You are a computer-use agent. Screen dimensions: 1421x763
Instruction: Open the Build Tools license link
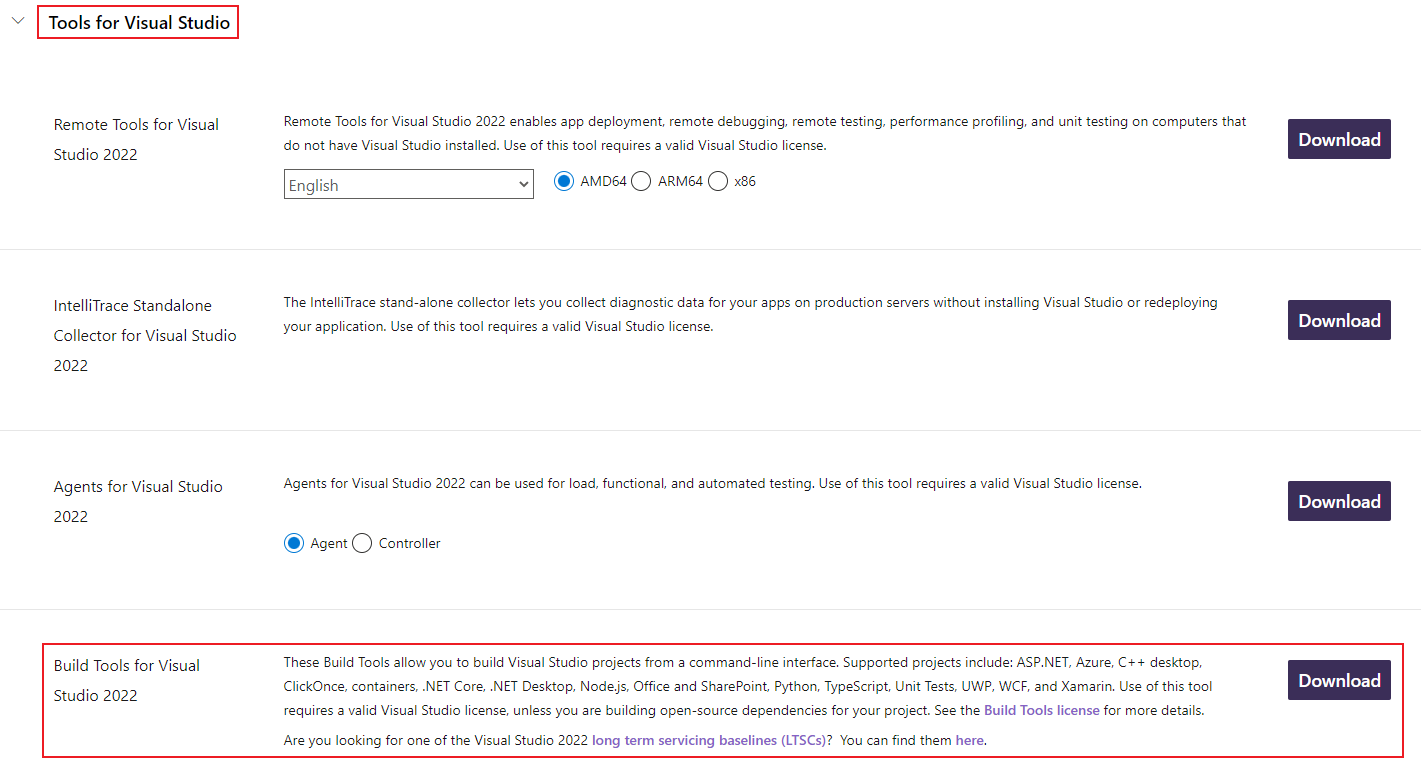pos(1041,711)
